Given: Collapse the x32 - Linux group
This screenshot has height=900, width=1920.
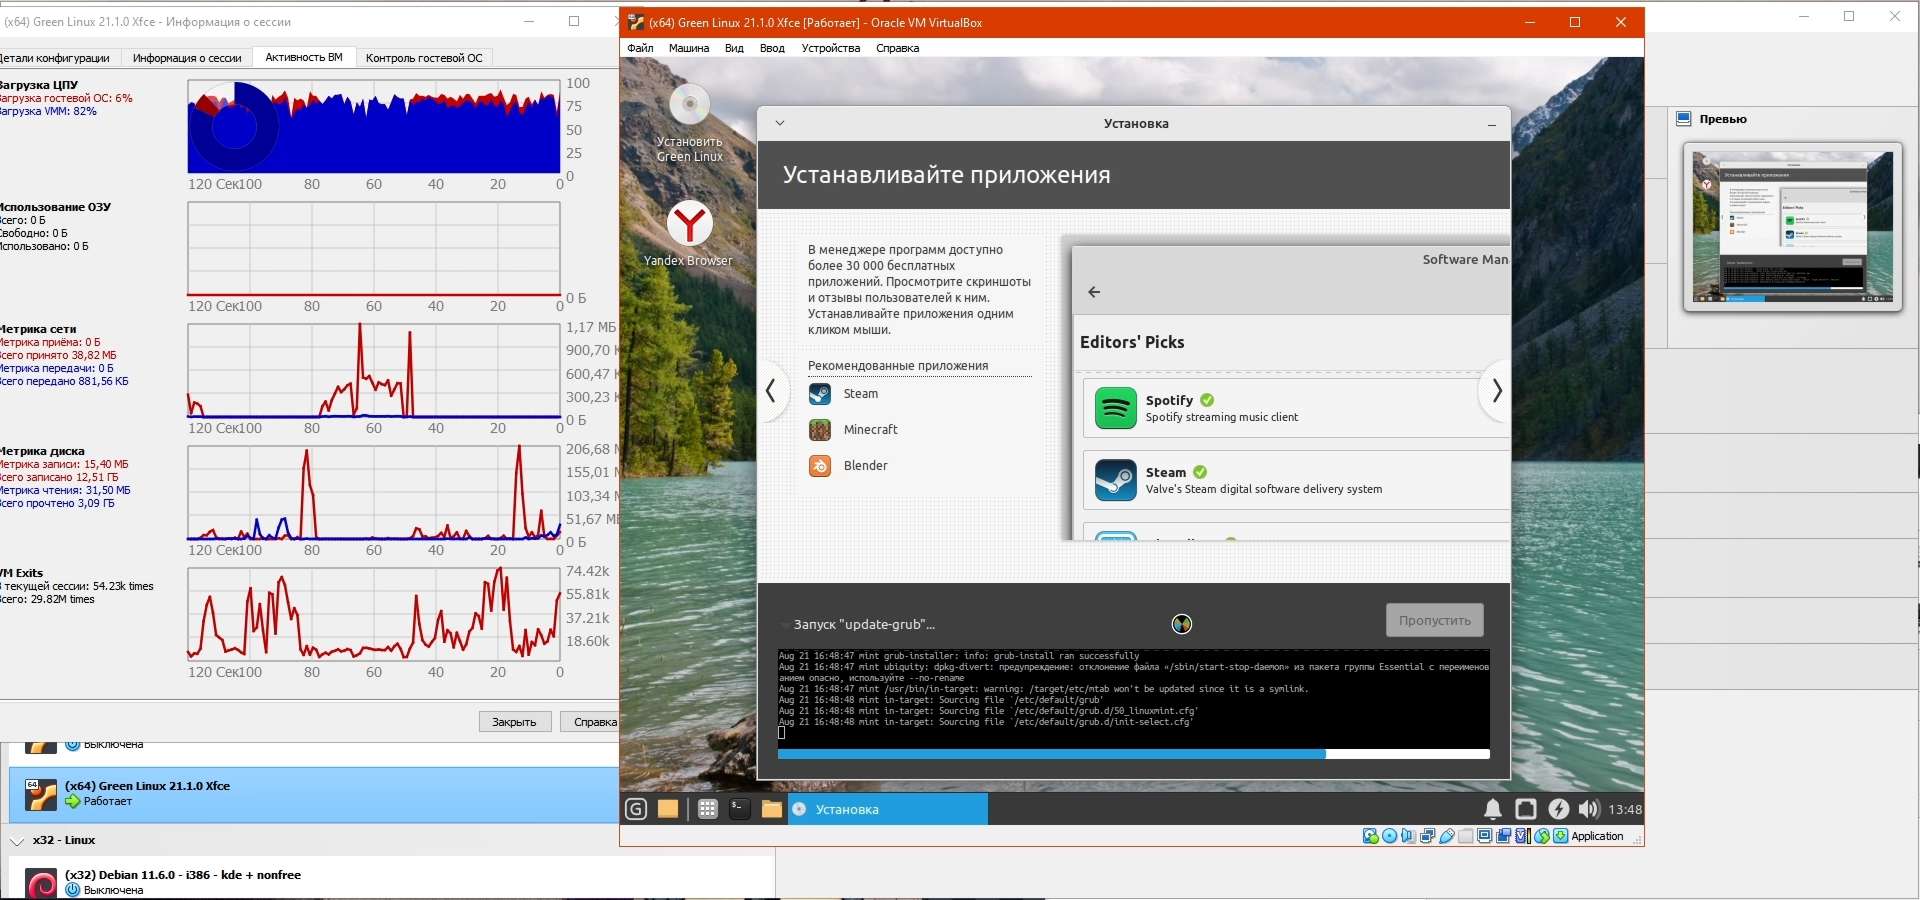Looking at the screenshot, I should coord(17,841).
